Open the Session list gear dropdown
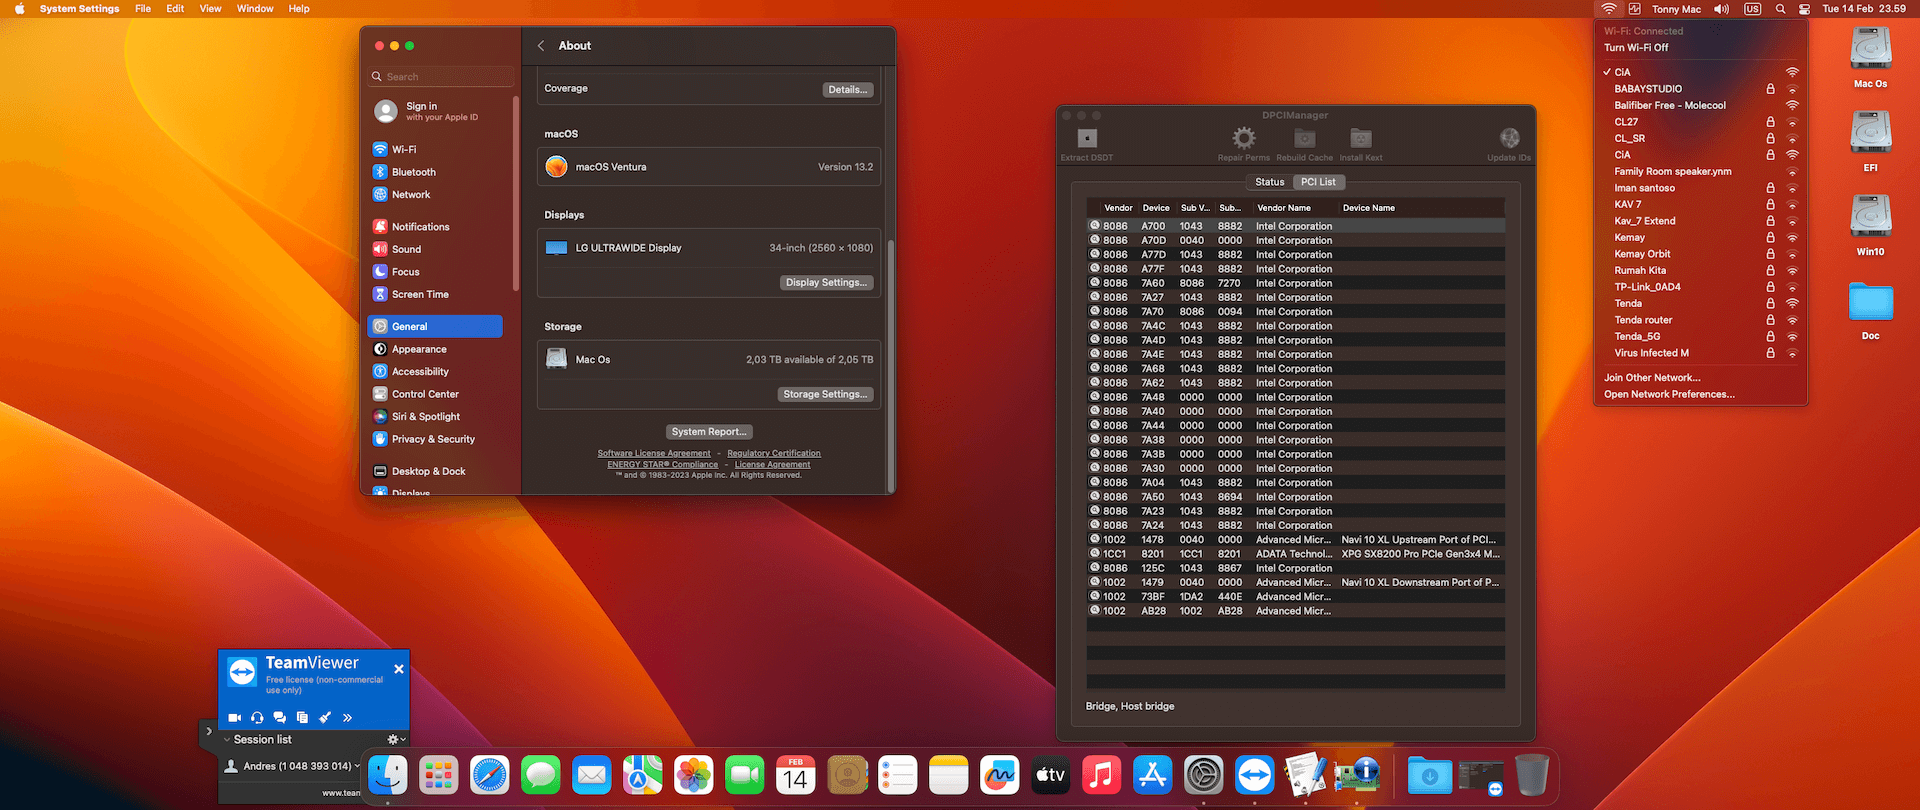 pos(396,740)
